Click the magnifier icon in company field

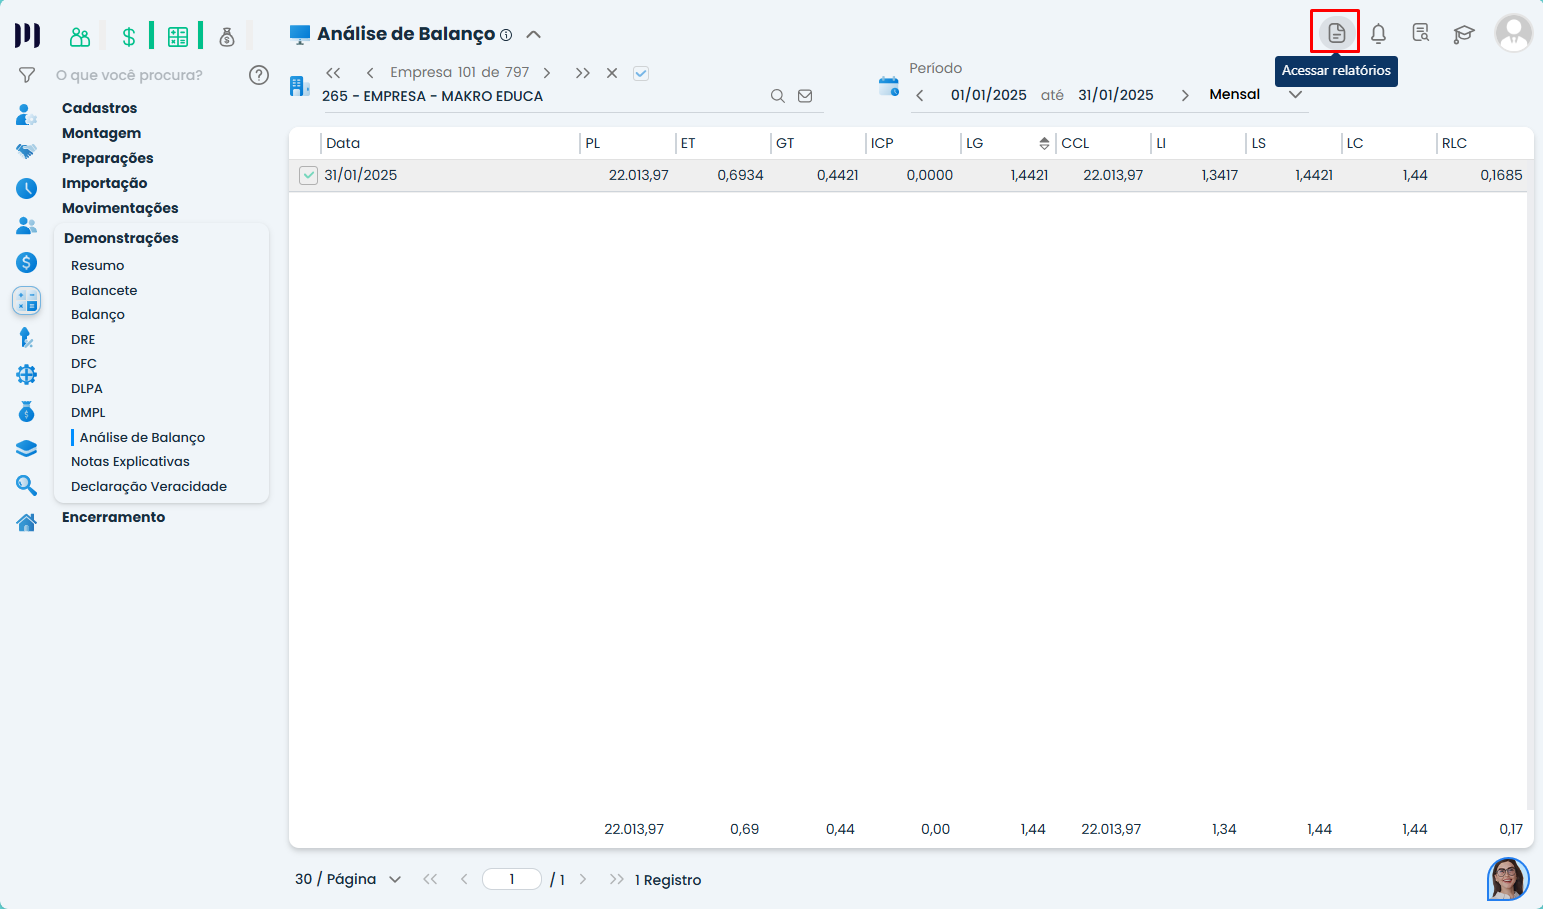coord(777,96)
